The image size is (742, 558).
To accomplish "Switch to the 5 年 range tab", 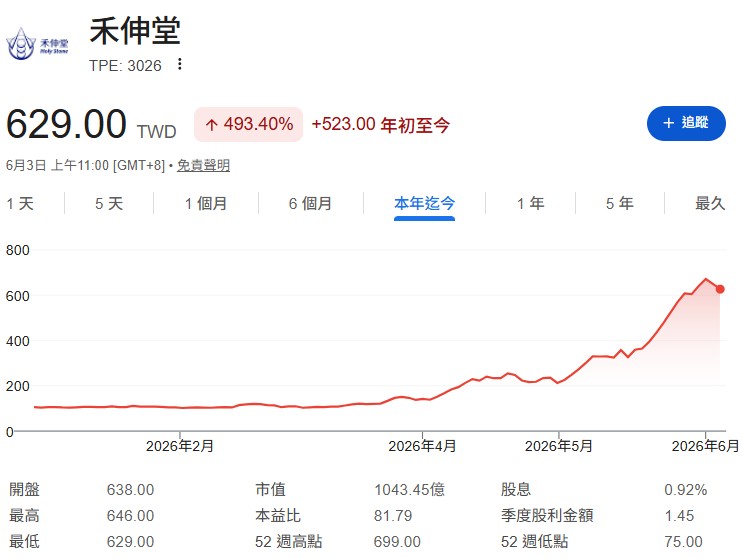I will pyautogui.click(x=619, y=204).
